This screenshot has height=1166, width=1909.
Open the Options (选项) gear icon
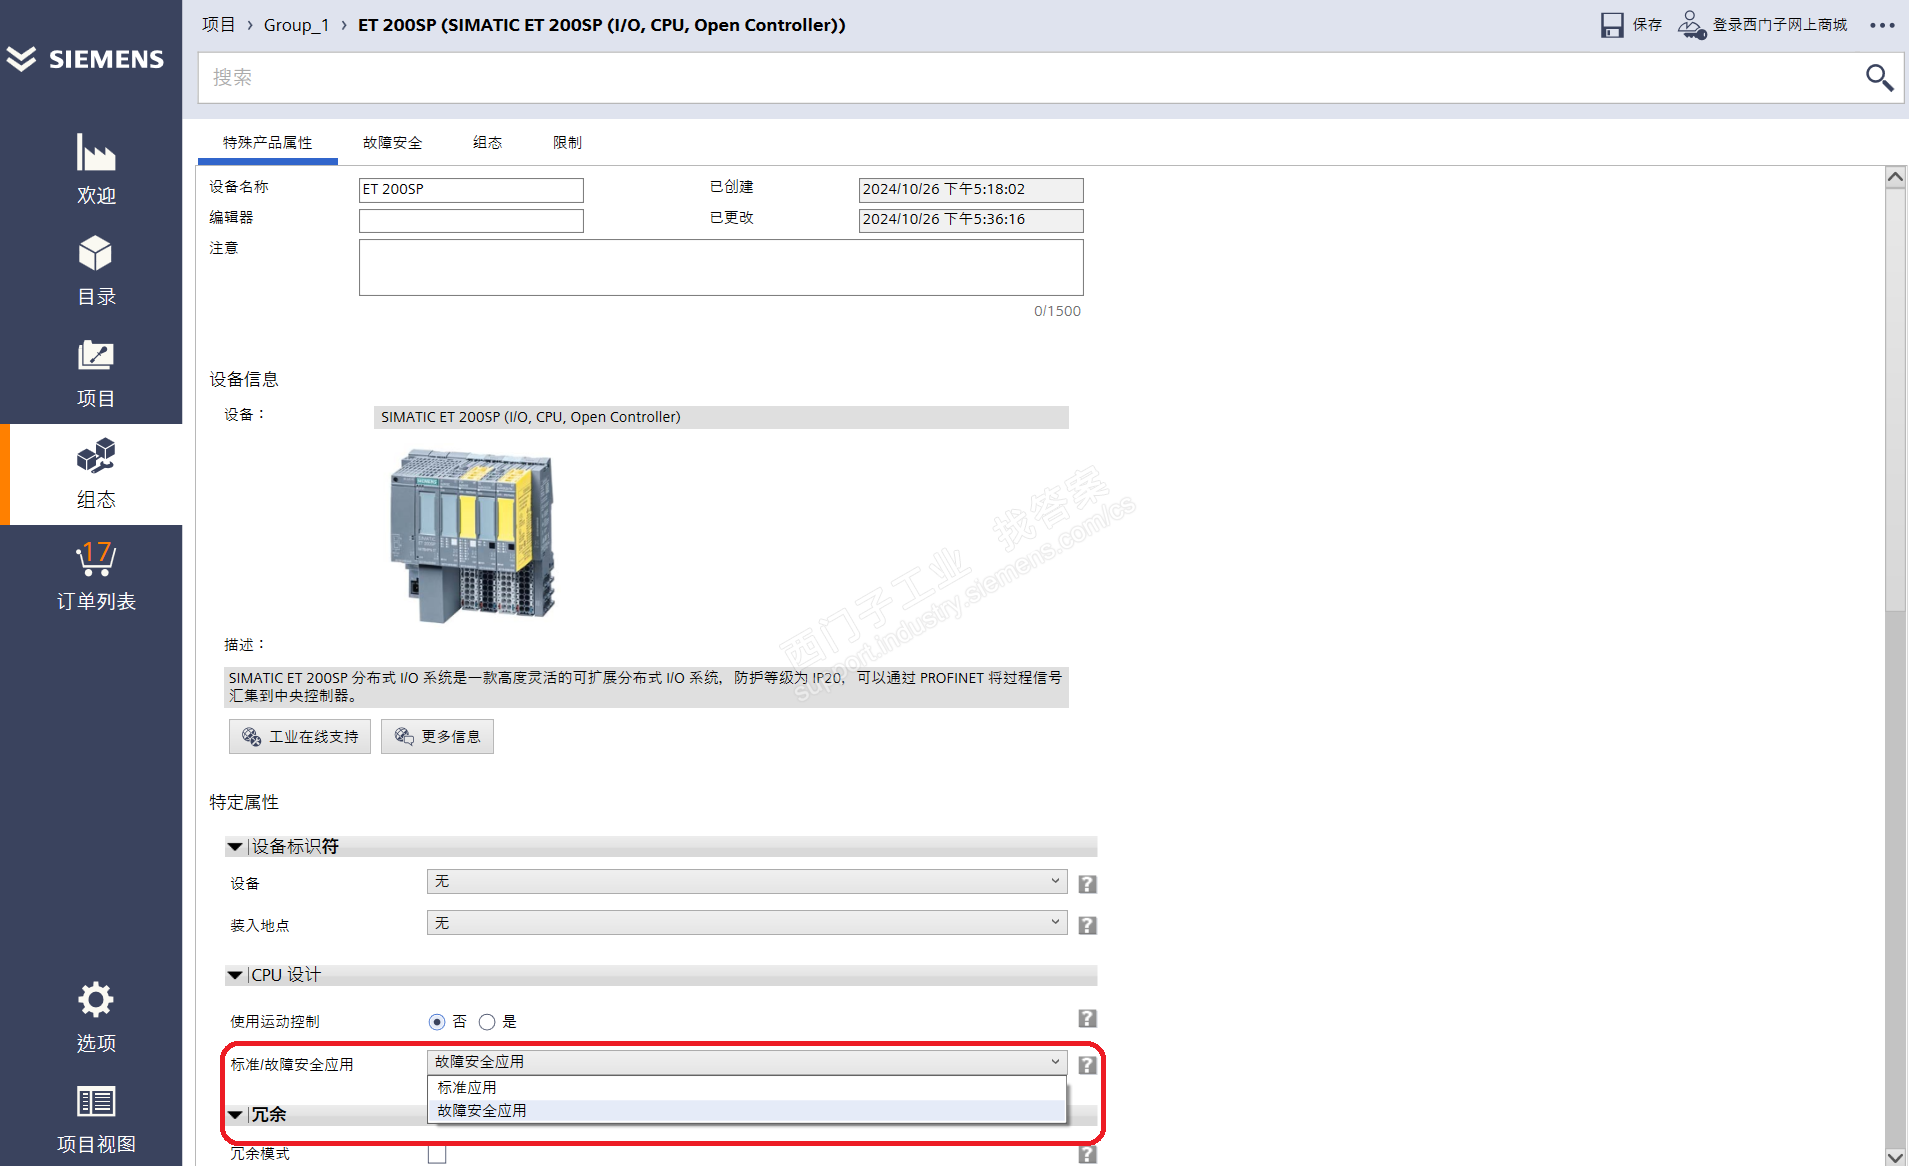96,1000
